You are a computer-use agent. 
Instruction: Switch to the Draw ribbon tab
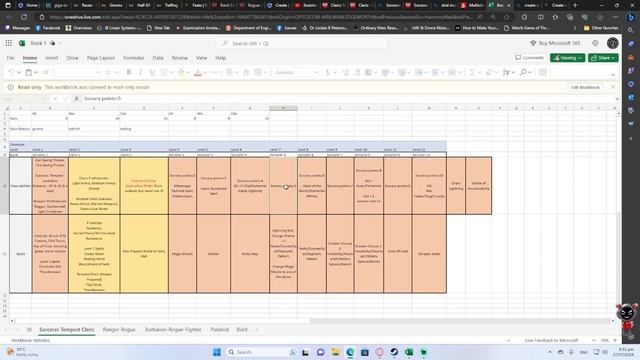pos(72,58)
